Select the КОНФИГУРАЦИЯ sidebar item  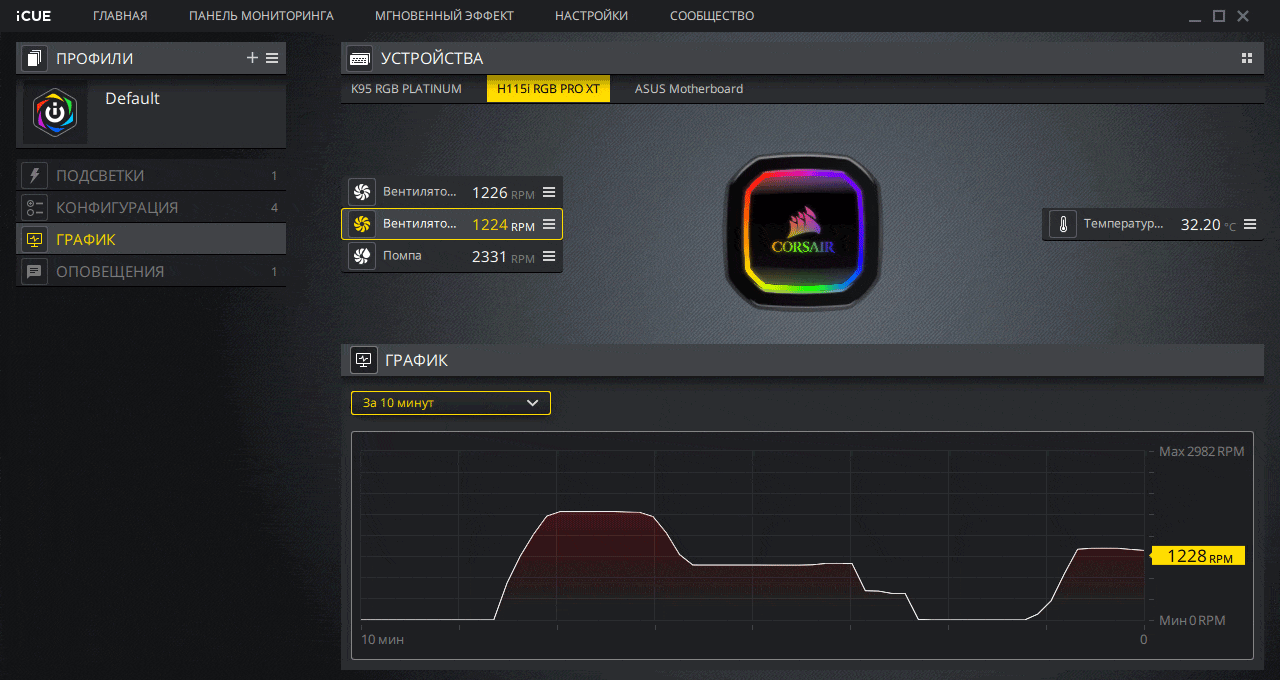(x=117, y=208)
